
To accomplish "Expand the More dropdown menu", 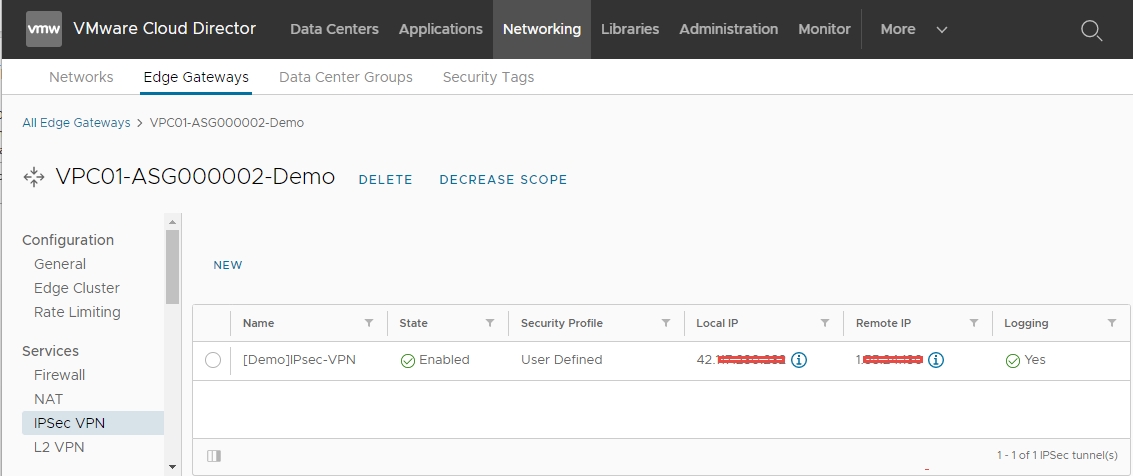I will [913, 29].
